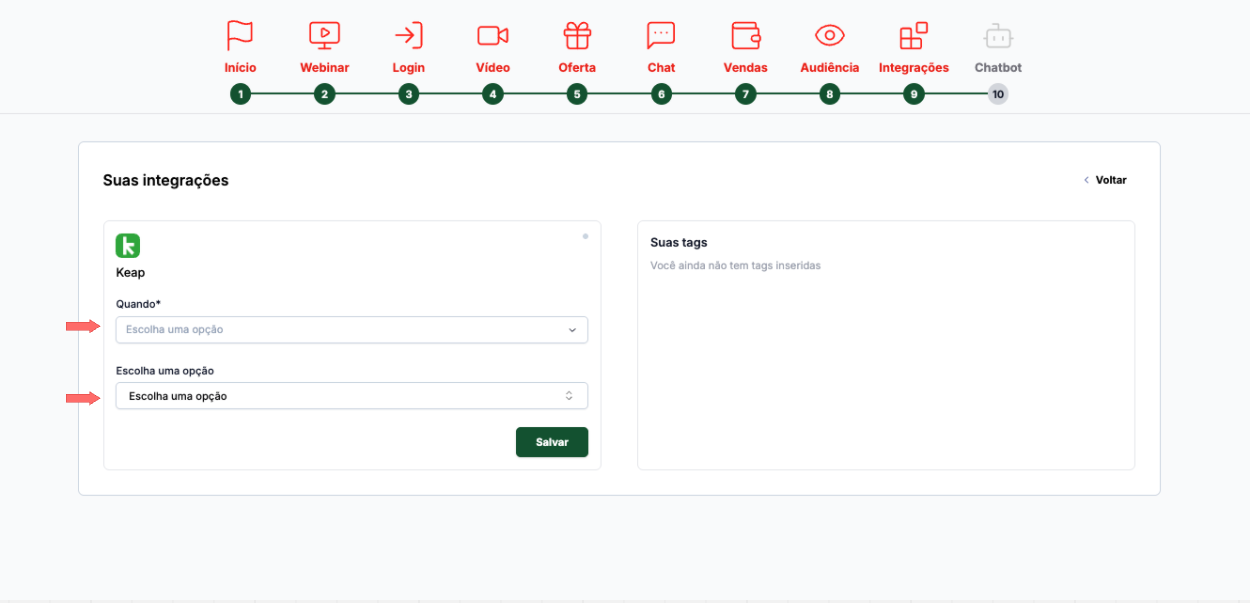
Task: Open the Webinar monitor icon
Action: coord(324,35)
